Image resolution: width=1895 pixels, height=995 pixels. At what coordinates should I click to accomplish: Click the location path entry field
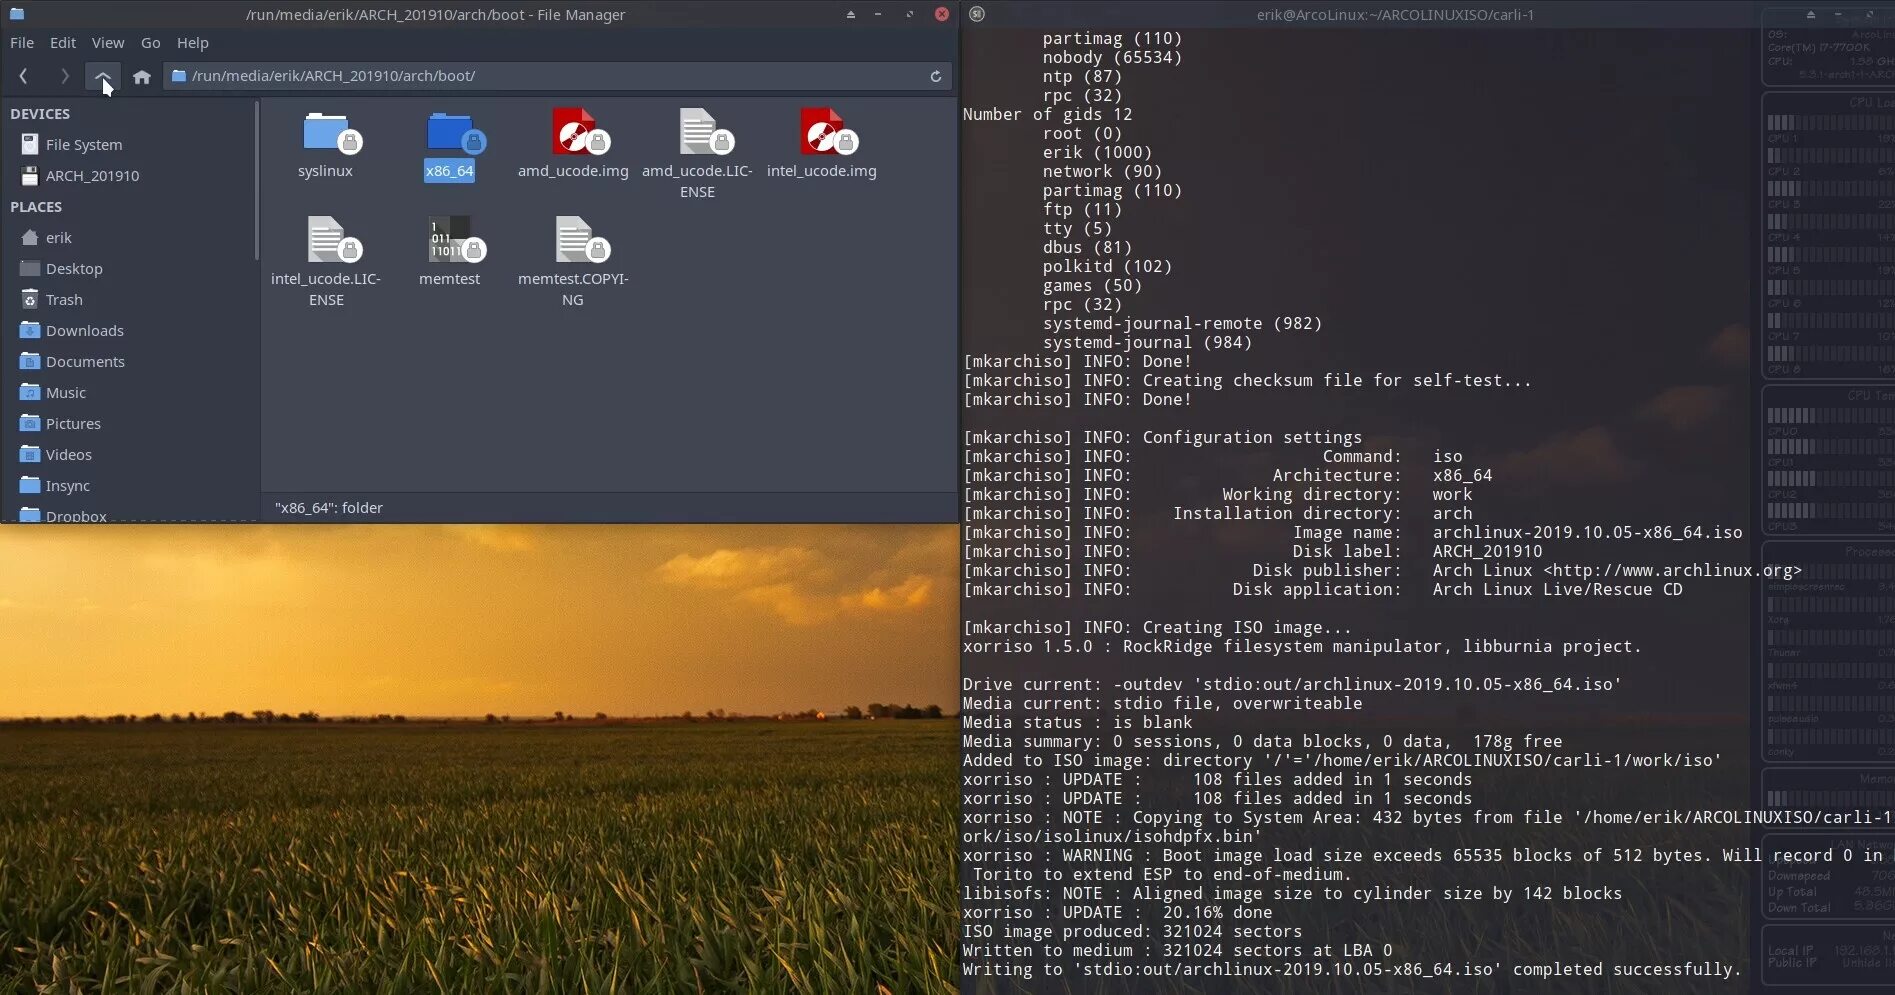[557, 76]
